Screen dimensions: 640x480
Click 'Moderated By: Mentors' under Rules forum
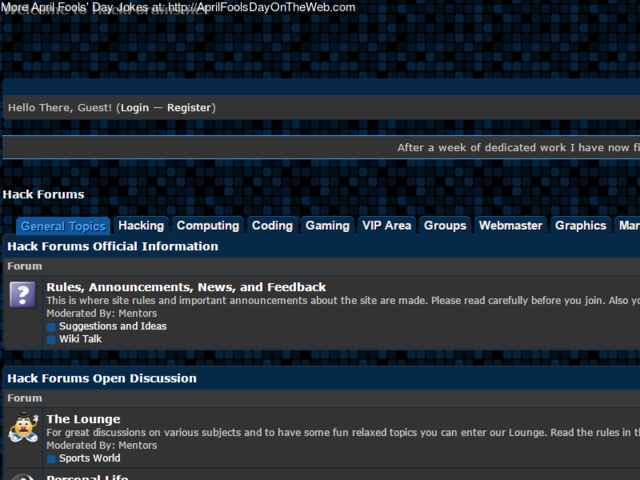coord(102,313)
